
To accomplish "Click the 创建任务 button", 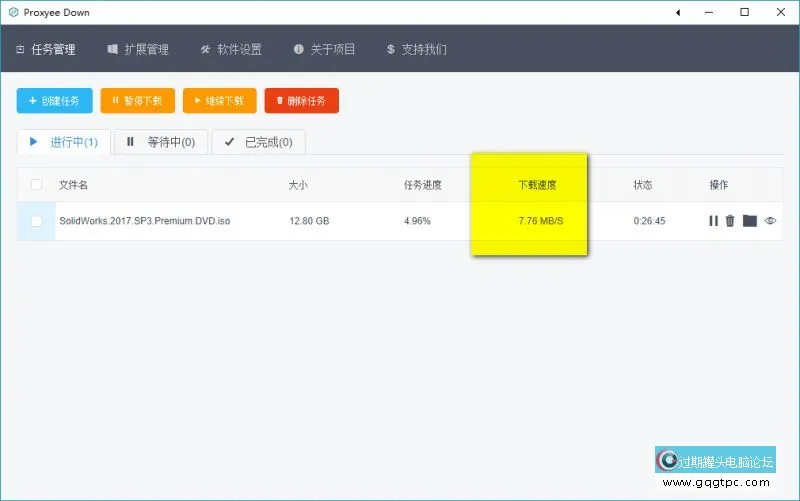I will [x=55, y=101].
